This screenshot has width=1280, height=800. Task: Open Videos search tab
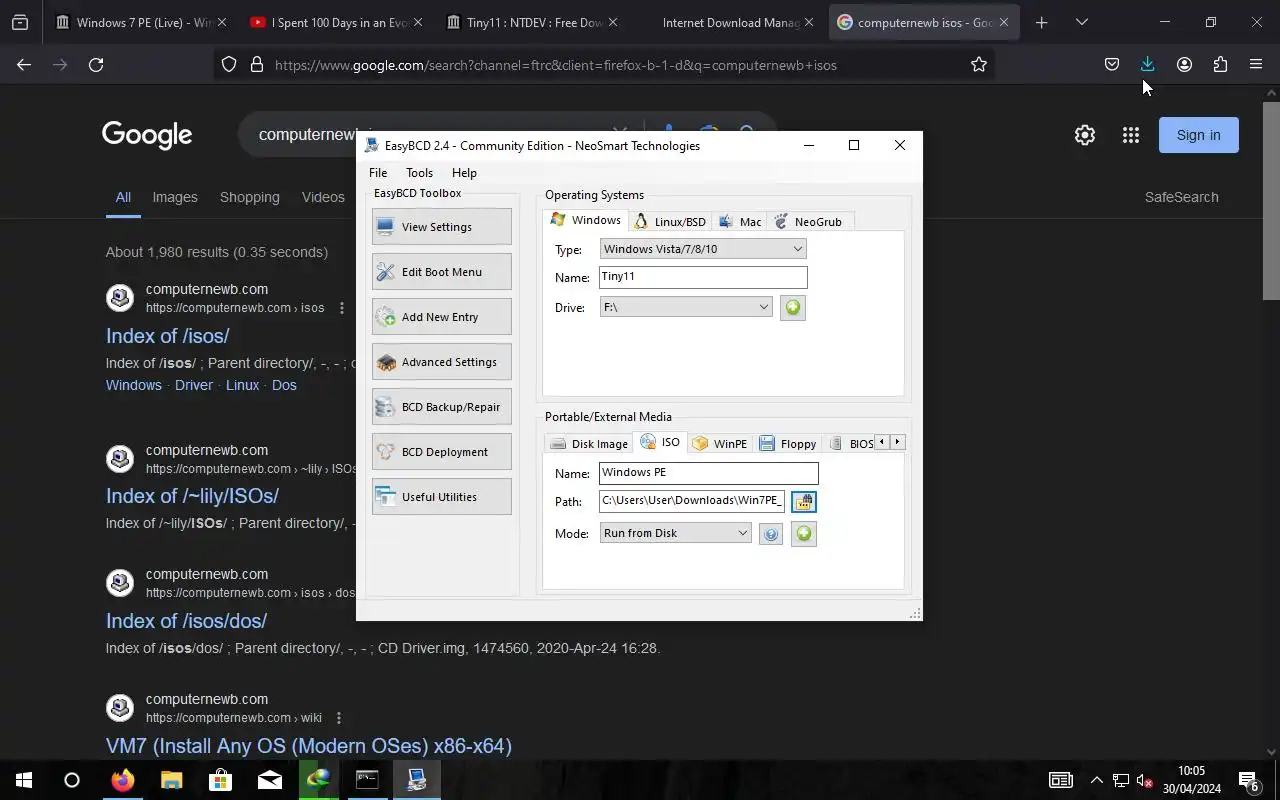[323, 197]
